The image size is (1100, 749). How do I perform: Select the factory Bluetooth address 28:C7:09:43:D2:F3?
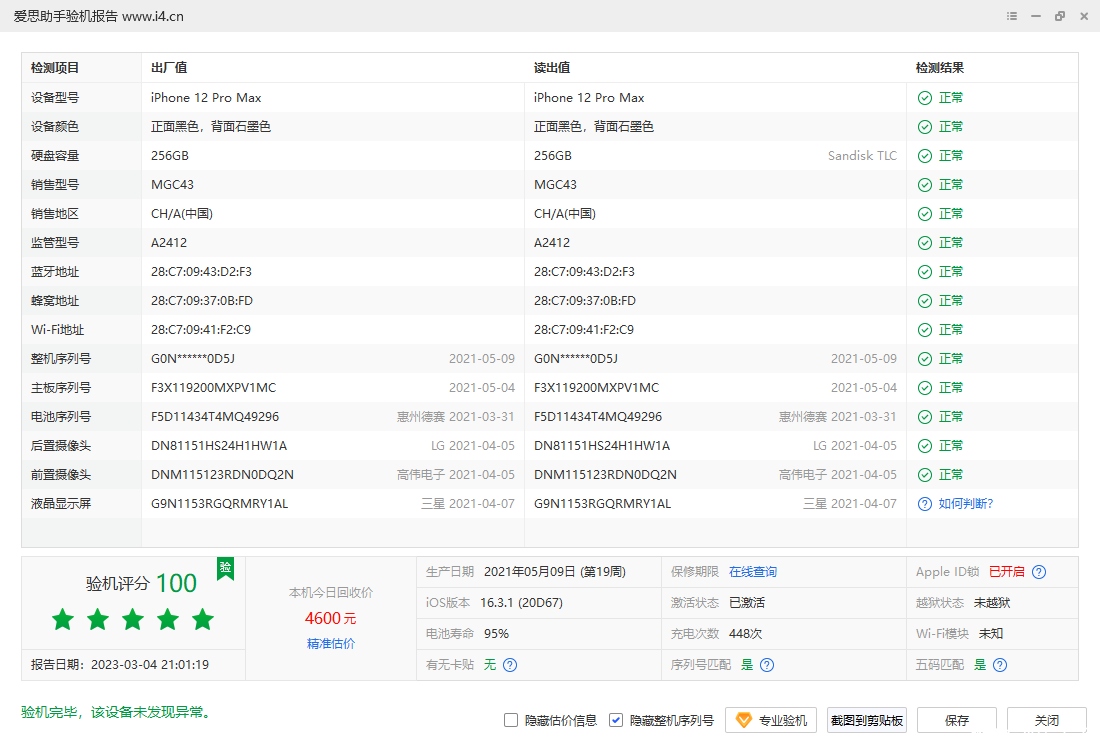(x=201, y=272)
